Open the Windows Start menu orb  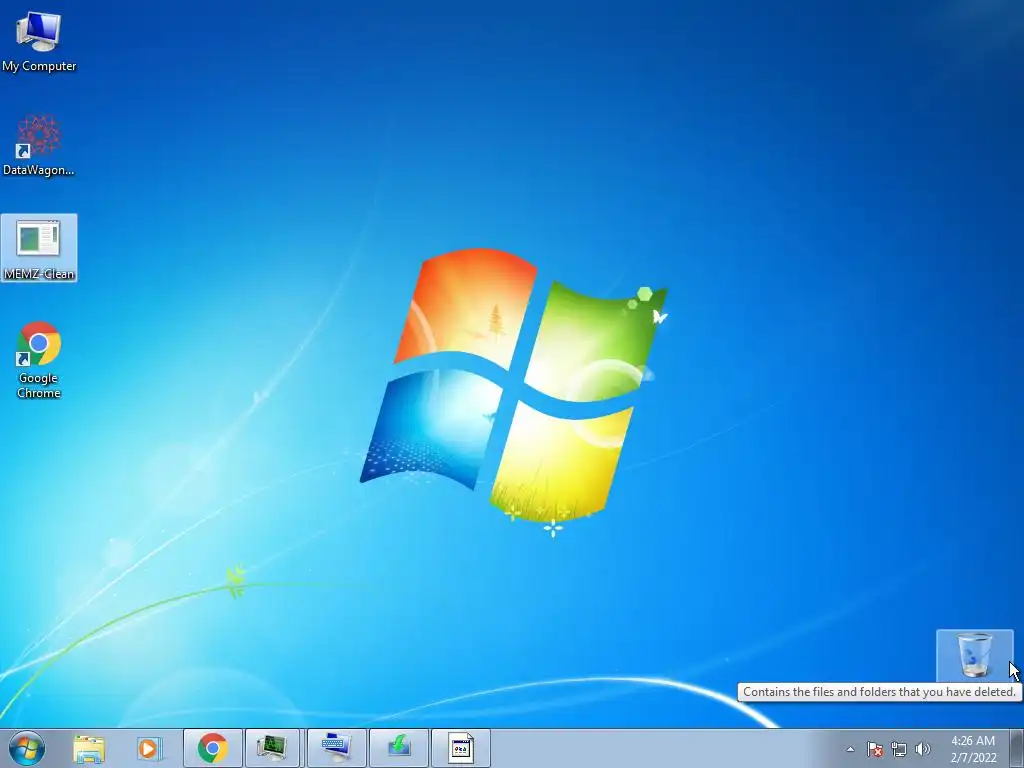point(27,748)
